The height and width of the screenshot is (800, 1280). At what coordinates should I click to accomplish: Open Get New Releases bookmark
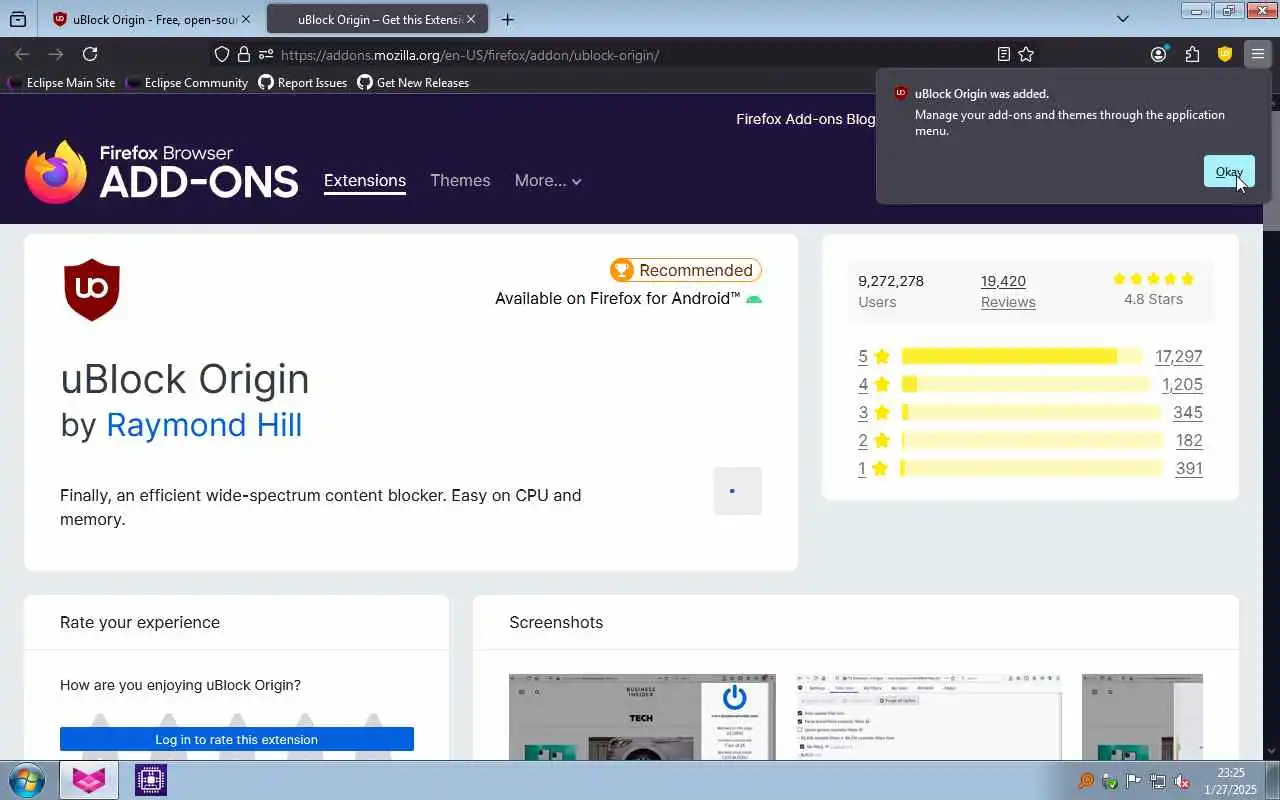click(x=413, y=82)
